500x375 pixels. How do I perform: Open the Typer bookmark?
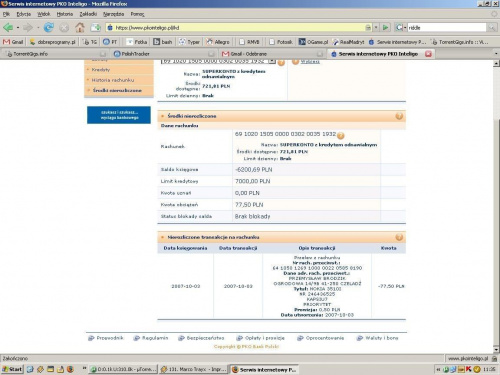(189, 42)
